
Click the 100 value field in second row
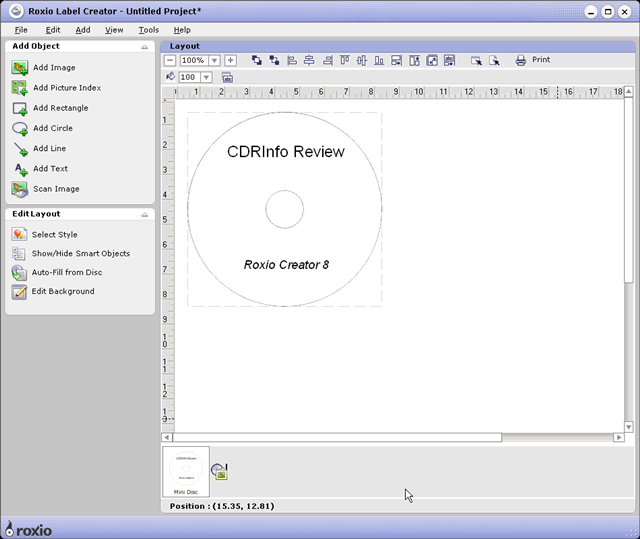pos(189,77)
